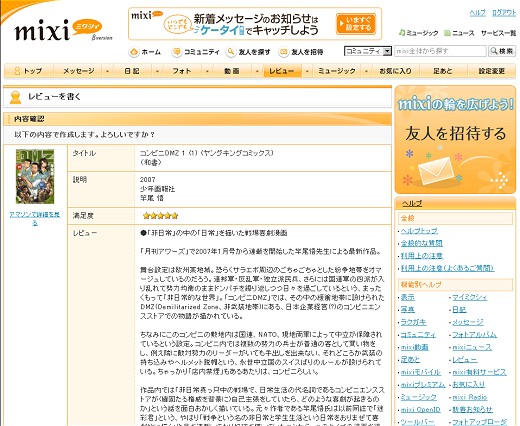Image resolution: width=520 pixels, height=426 pixels.
Task: Click the コンビニDMZ book cover thumbnail
Action: click(x=35, y=176)
